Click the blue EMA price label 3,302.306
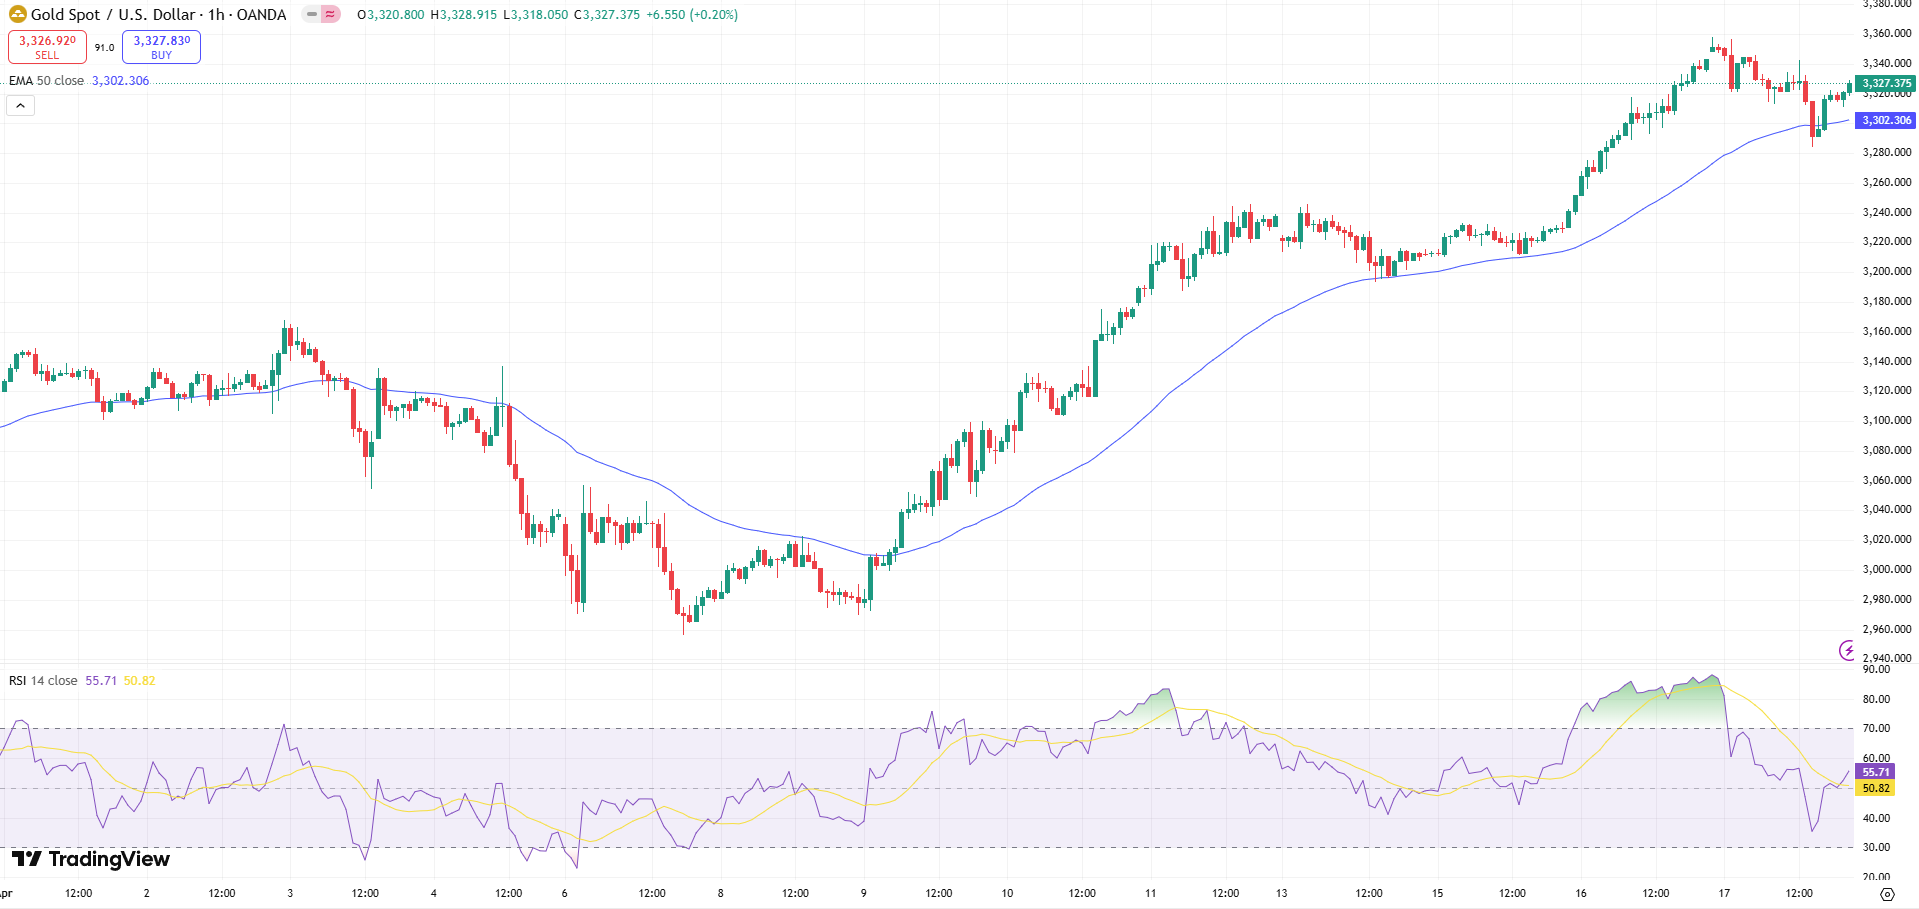The width and height of the screenshot is (1919, 909). 1884,120
